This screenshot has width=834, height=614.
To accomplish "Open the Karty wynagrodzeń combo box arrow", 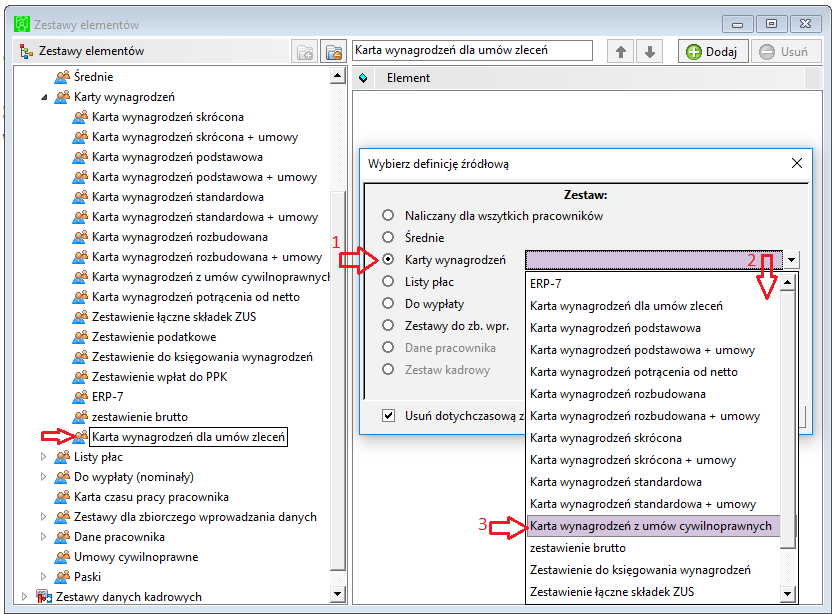I will coord(791,260).
